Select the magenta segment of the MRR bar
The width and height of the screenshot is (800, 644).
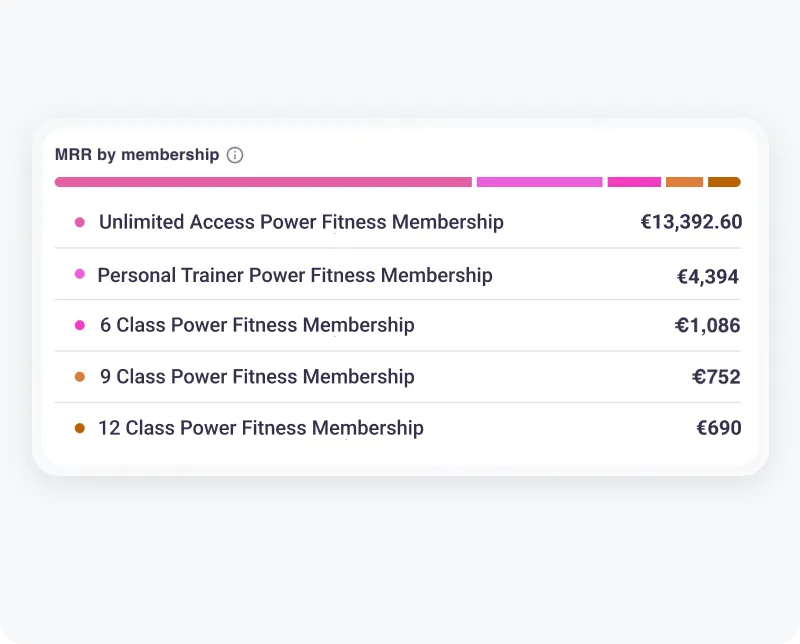[634, 182]
